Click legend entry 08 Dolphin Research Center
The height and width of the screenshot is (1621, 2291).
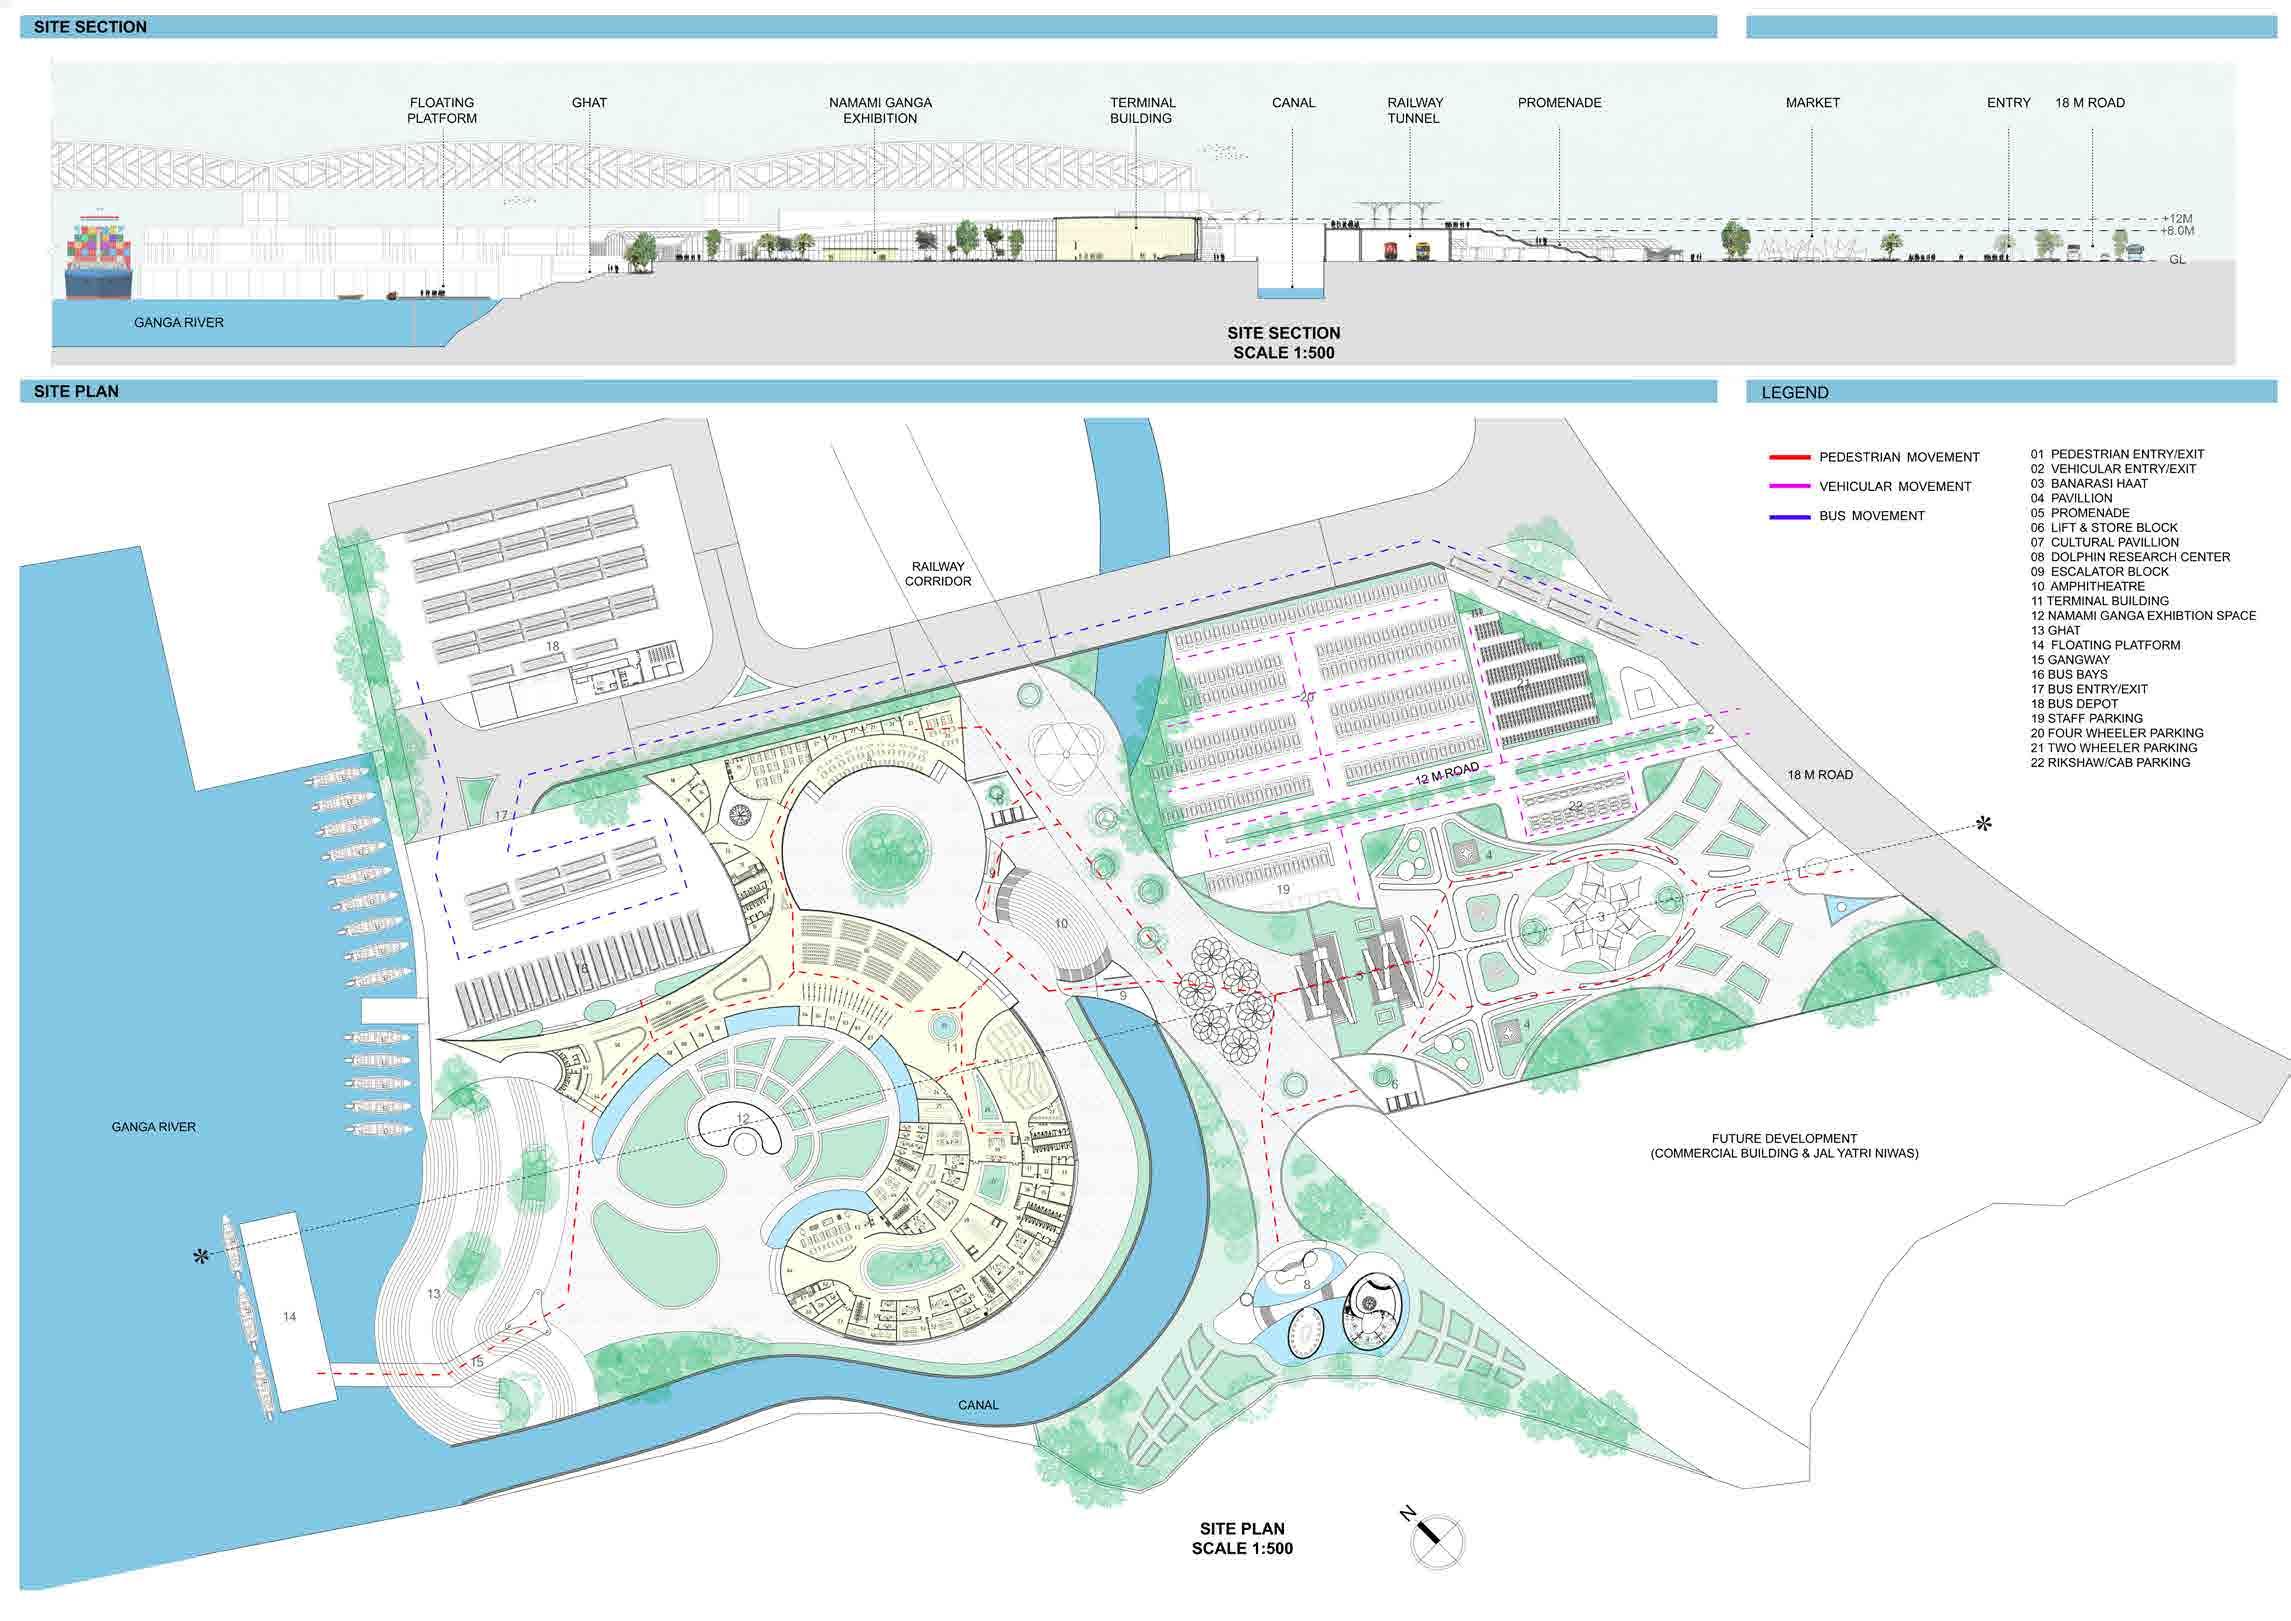[2129, 557]
